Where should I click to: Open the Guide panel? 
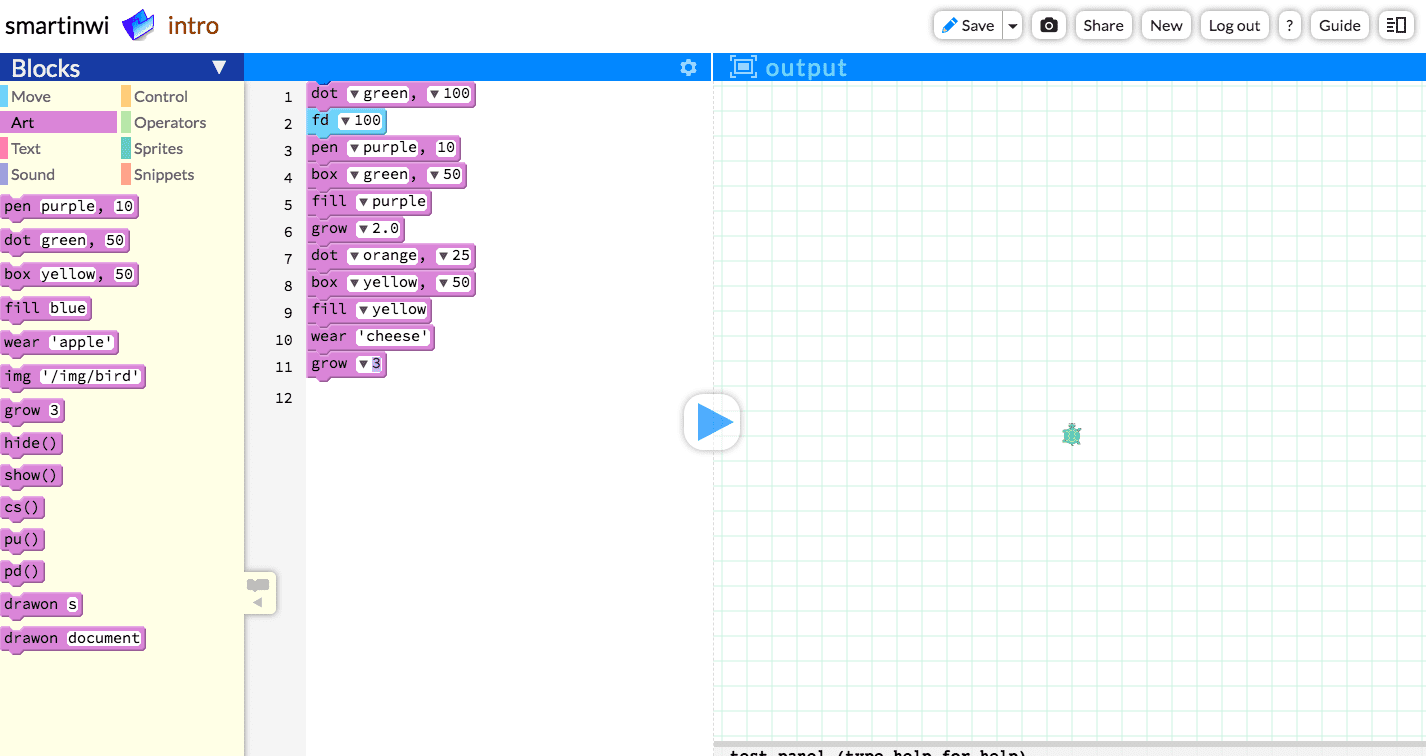tap(1340, 26)
